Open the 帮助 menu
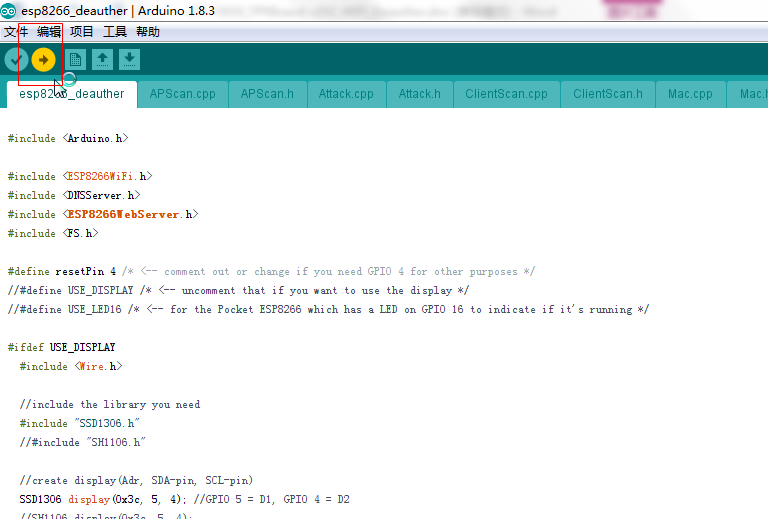 point(148,32)
